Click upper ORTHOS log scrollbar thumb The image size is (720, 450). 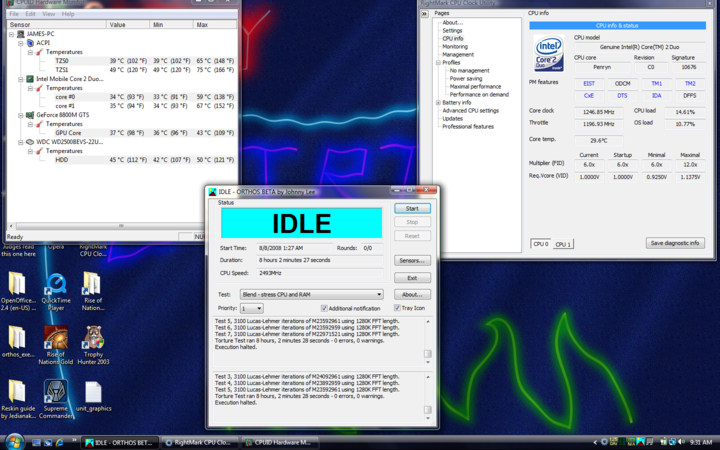pyautogui.click(x=428, y=354)
